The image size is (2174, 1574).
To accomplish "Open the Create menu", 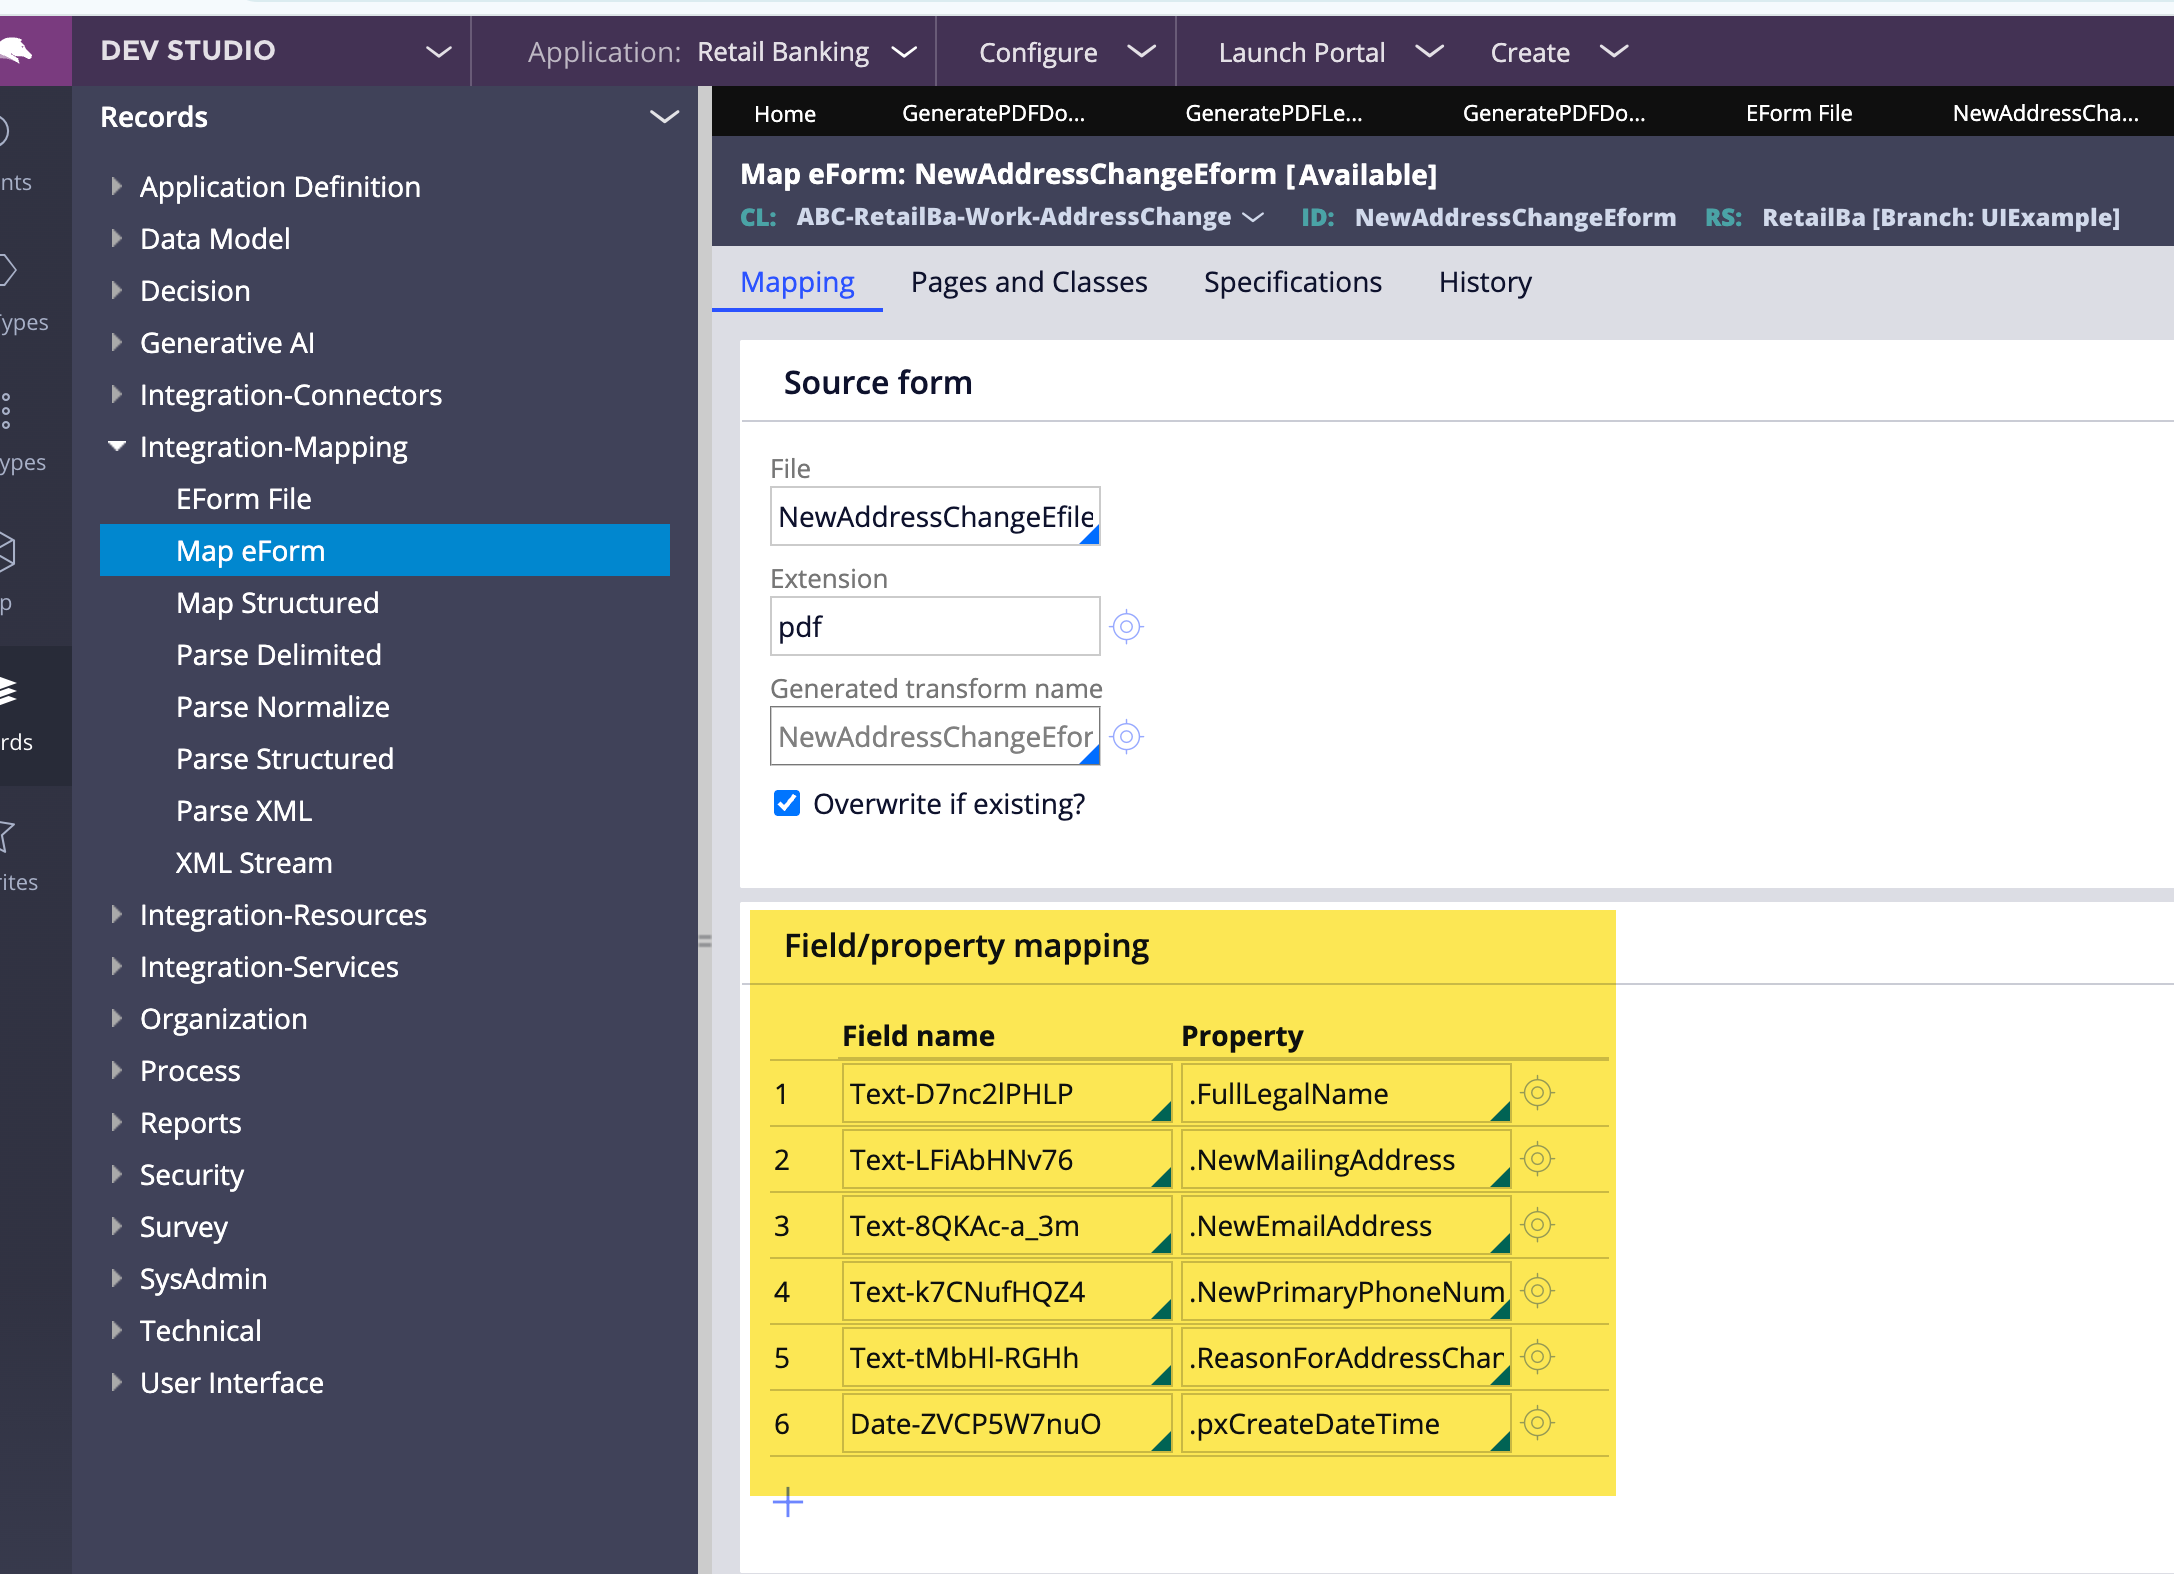I will (1559, 51).
